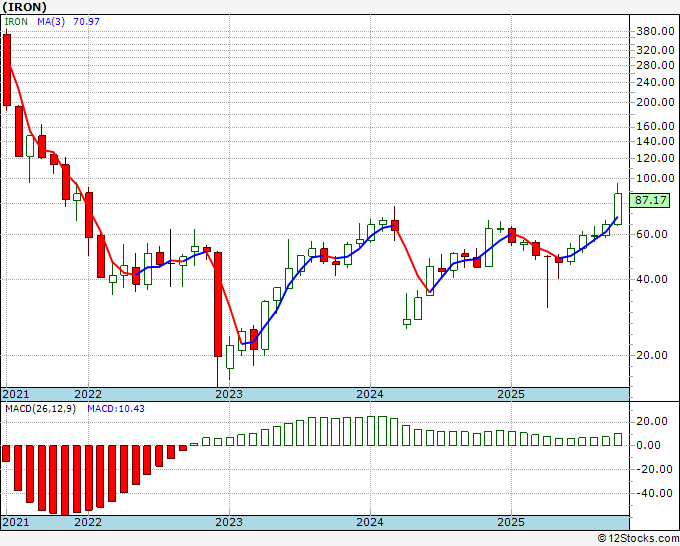Click the 380.00 price axis label
The width and height of the screenshot is (680, 546).
(655, 31)
